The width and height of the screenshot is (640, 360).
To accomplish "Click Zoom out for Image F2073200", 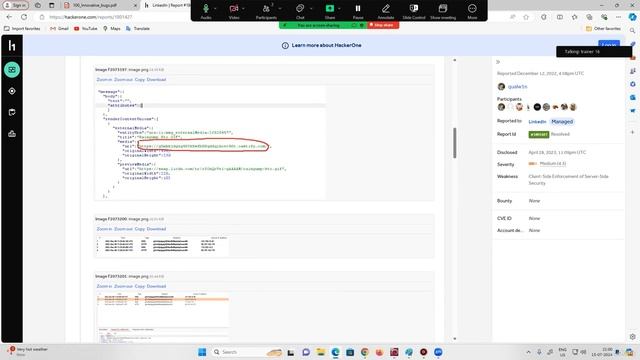I will click(x=124, y=229).
